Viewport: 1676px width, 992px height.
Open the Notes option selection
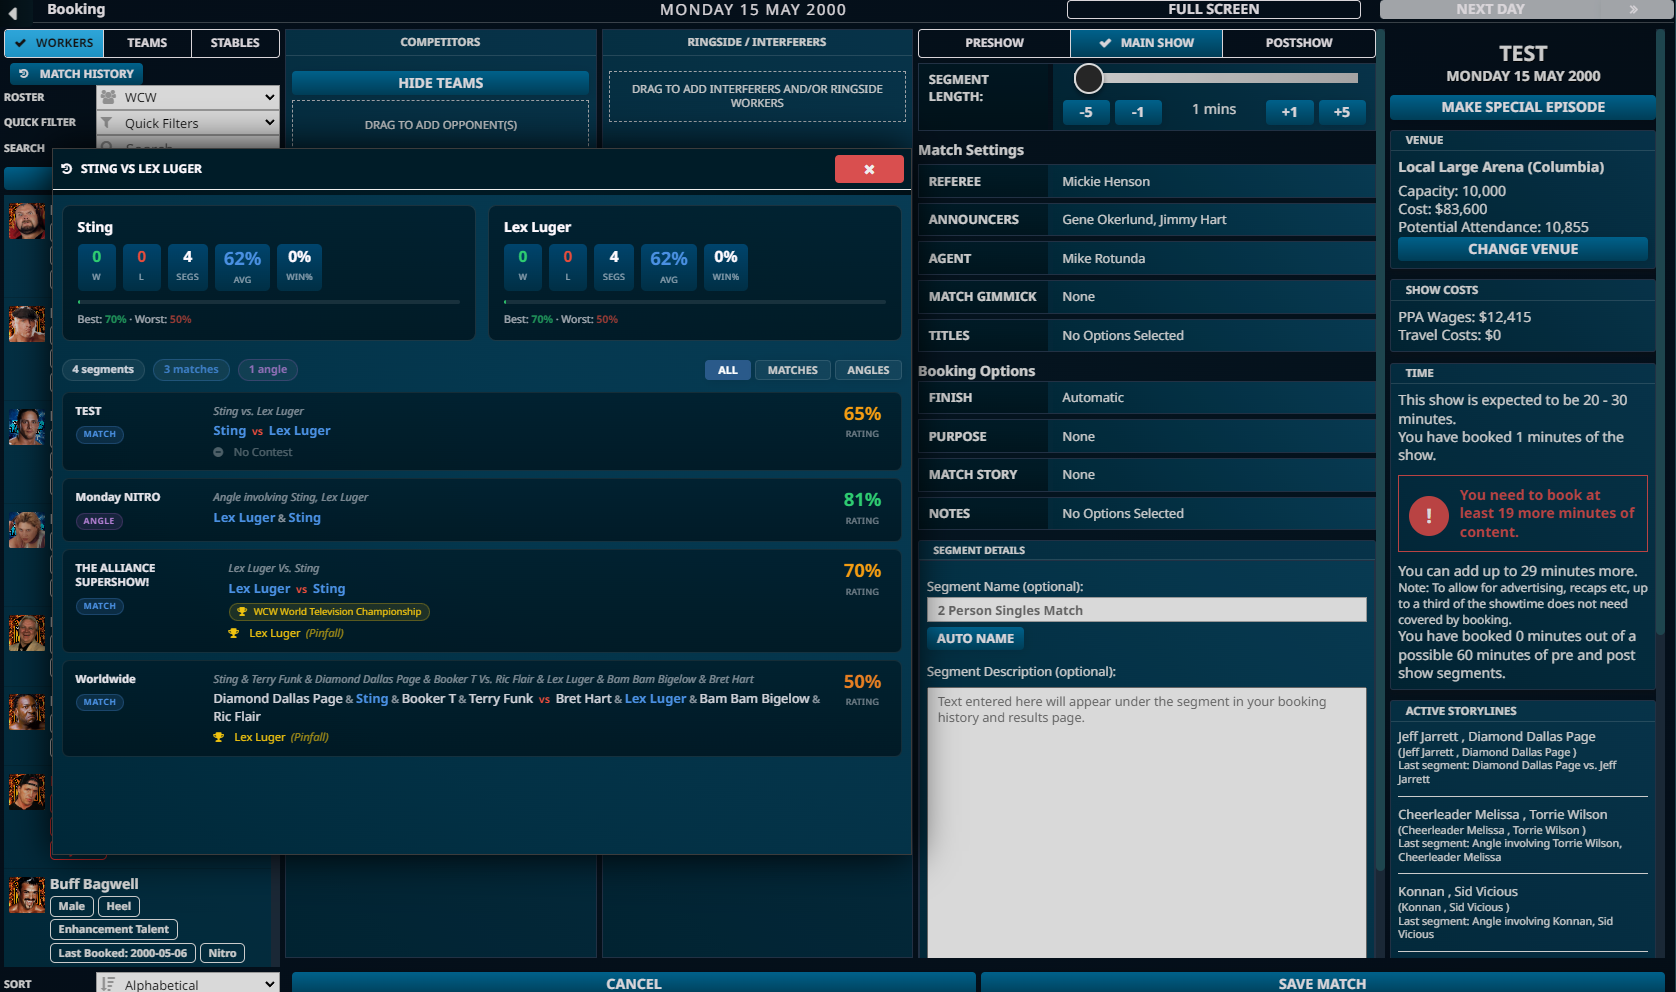(x=1212, y=514)
